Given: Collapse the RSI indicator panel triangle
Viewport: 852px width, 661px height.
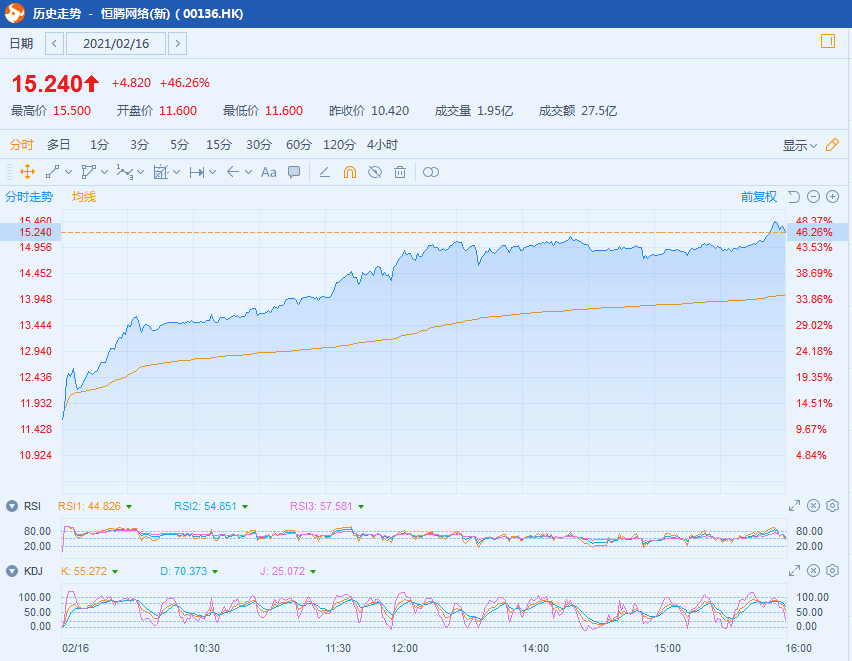Looking at the screenshot, I should (12, 506).
